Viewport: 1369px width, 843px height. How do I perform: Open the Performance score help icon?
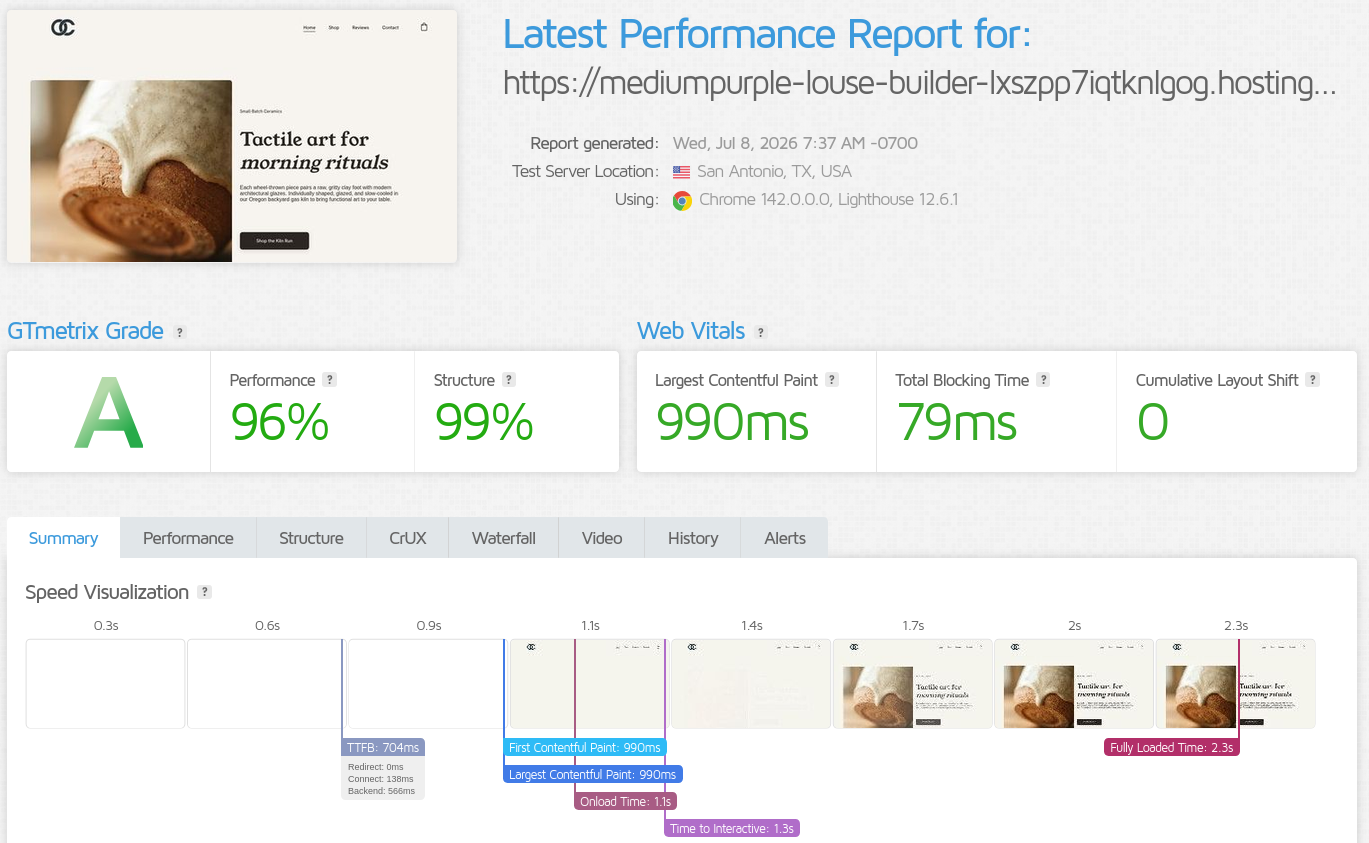pyautogui.click(x=330, y=380)
